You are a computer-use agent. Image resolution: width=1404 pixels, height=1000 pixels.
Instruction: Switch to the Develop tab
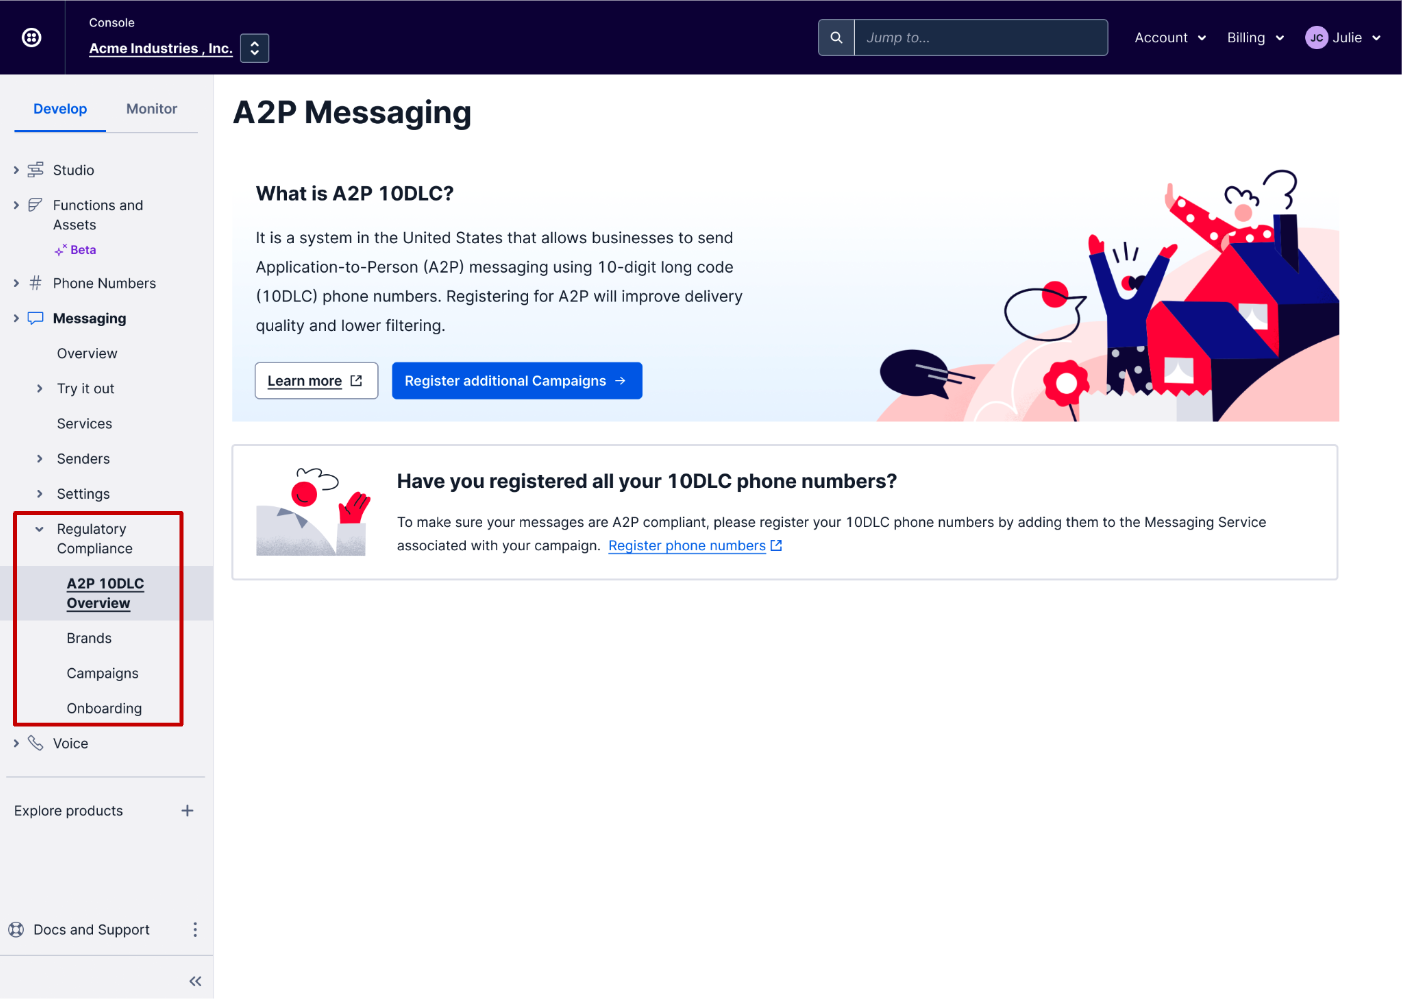[60, 109]
